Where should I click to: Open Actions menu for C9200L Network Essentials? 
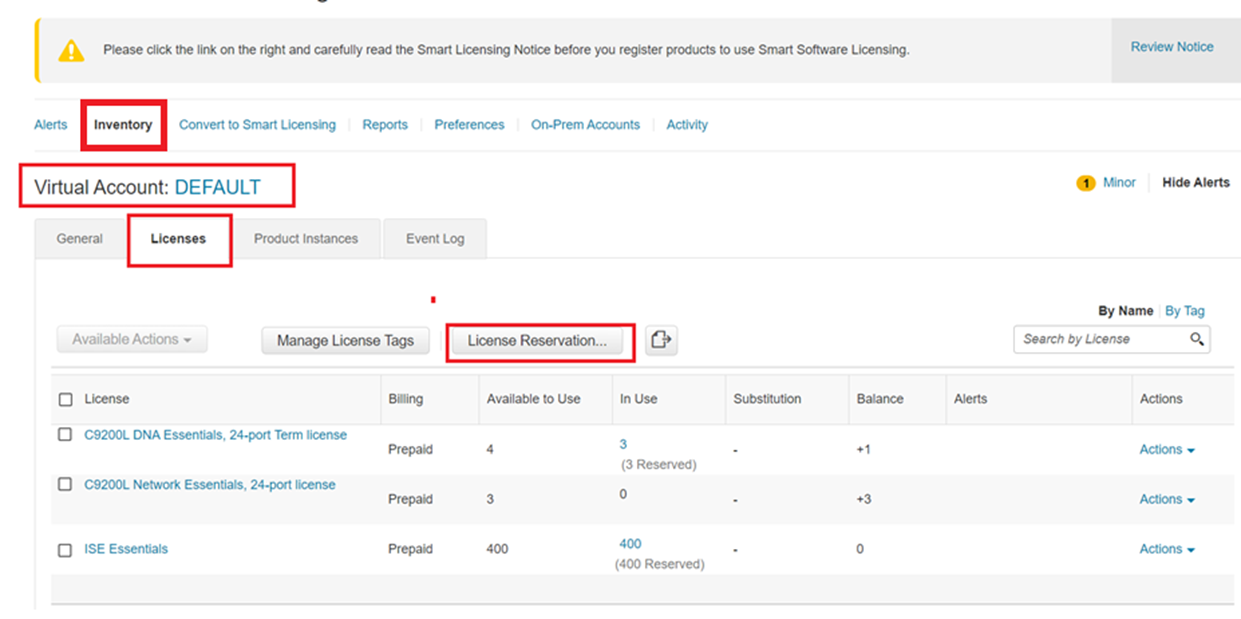click(x=1167, y=499)
